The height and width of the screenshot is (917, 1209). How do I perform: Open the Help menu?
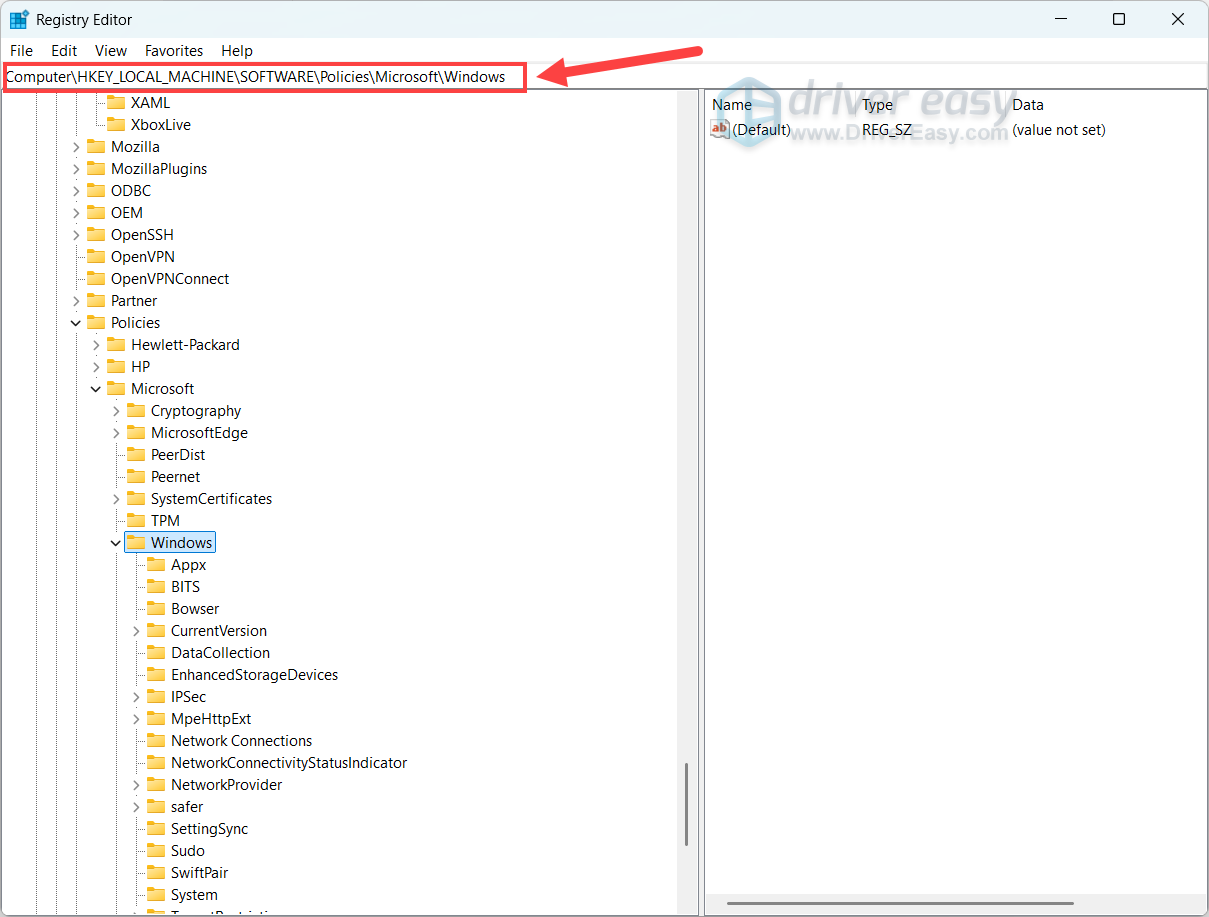[237, 50]
